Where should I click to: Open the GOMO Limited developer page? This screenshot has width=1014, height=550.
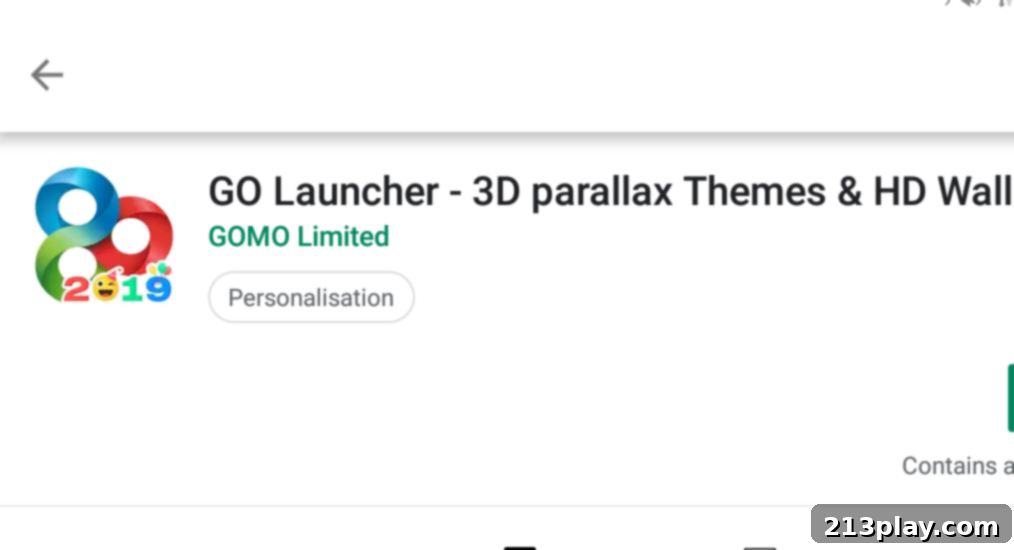(298, 237)
